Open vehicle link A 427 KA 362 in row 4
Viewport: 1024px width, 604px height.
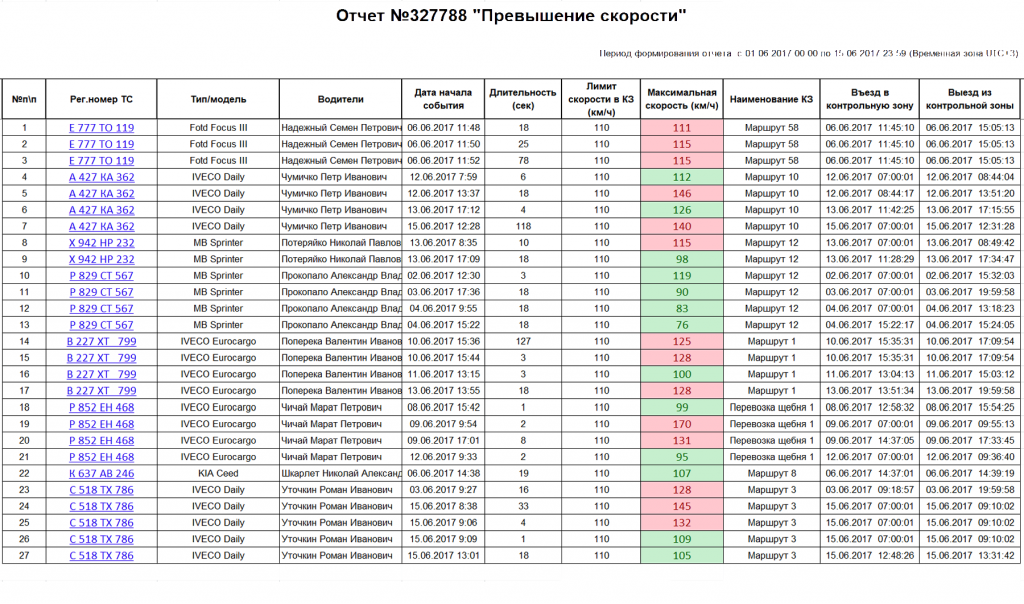[x=101, y=177]
